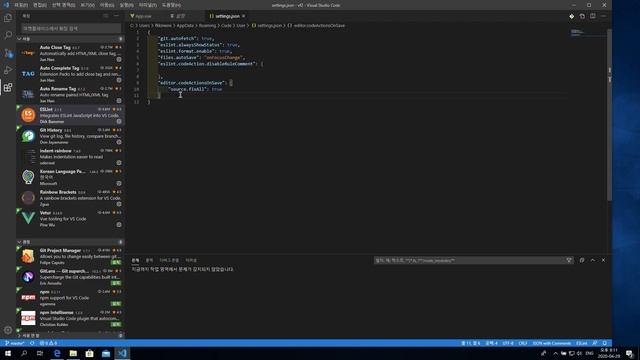Open Run and Debug view in activity bar
The image size is (640, 360).
(8, 70)
